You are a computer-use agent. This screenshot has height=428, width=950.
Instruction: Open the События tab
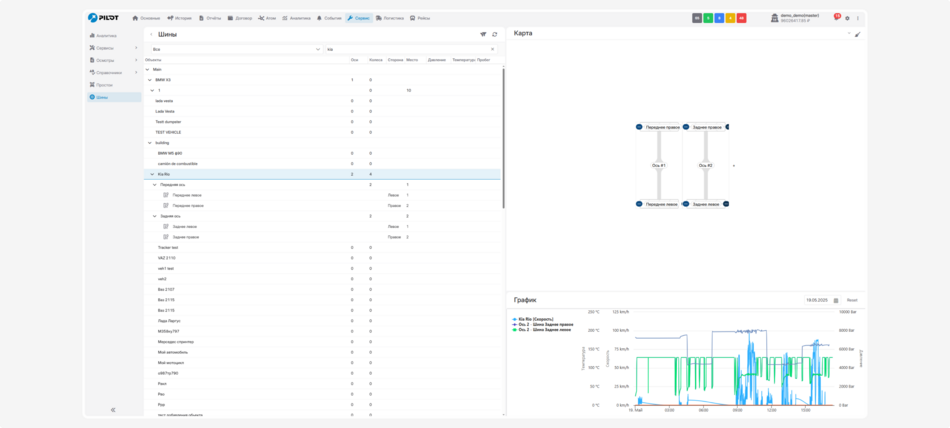tap(329, 18)
